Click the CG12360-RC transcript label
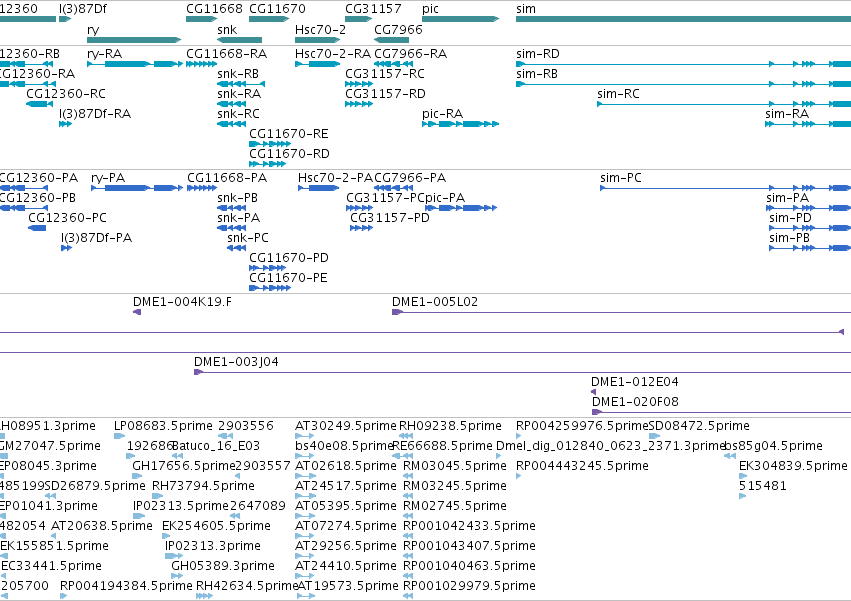This screenshot has height=601, width=851. point(66,94)
